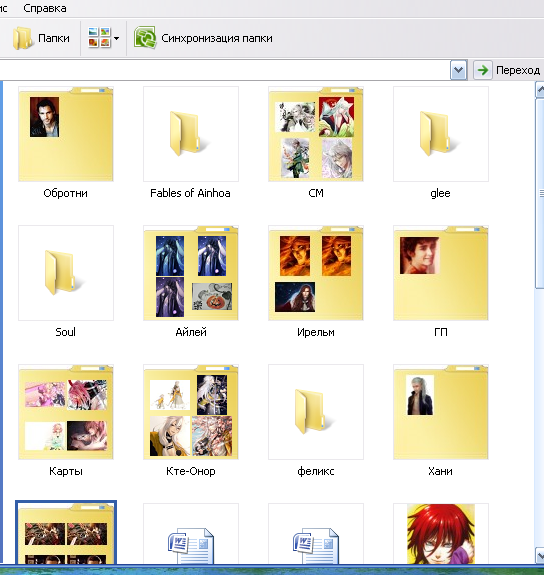Screen dimensions: 544x575
Task: Select the феликс folder icon
Action: [x=316, y=412]
